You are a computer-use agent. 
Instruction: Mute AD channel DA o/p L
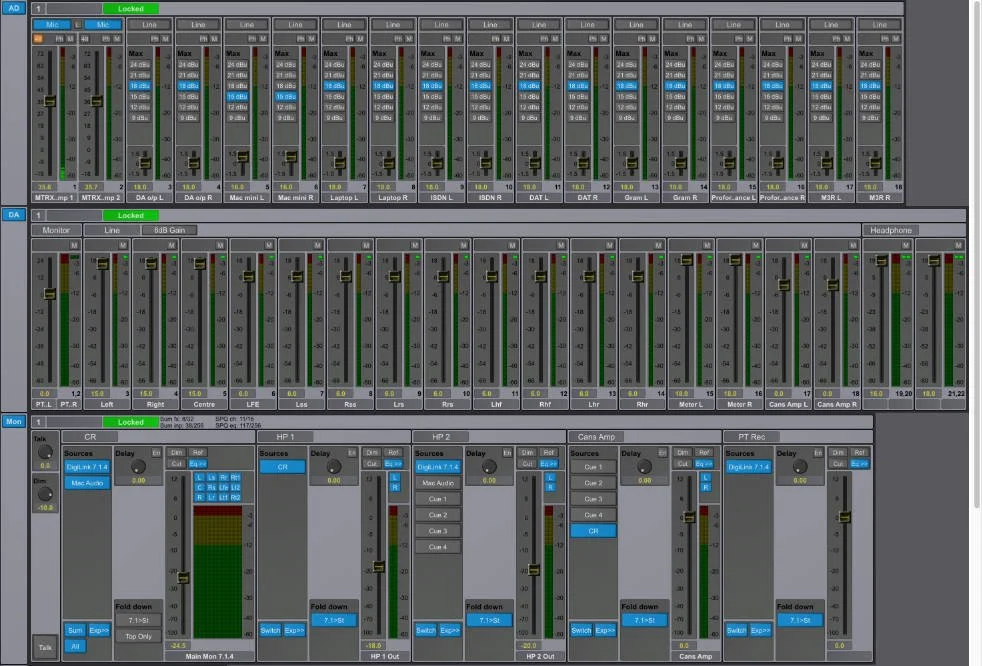[x=166, y=39]
